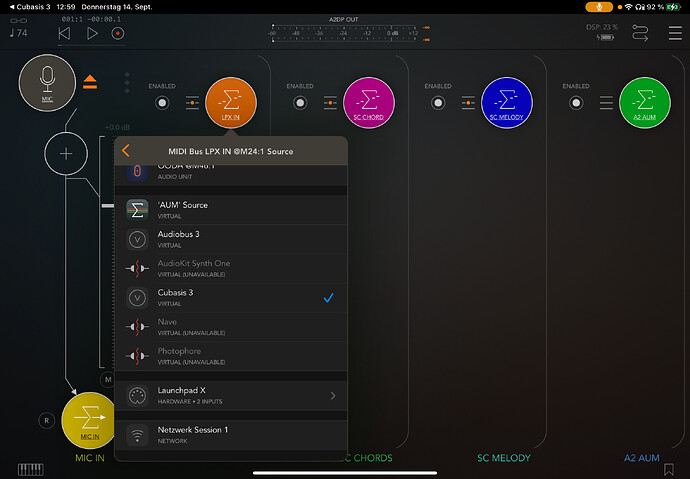The height and width of the screenshot is (479, 690).
Task: Start recording with the record button
Action: coord(117,33)
